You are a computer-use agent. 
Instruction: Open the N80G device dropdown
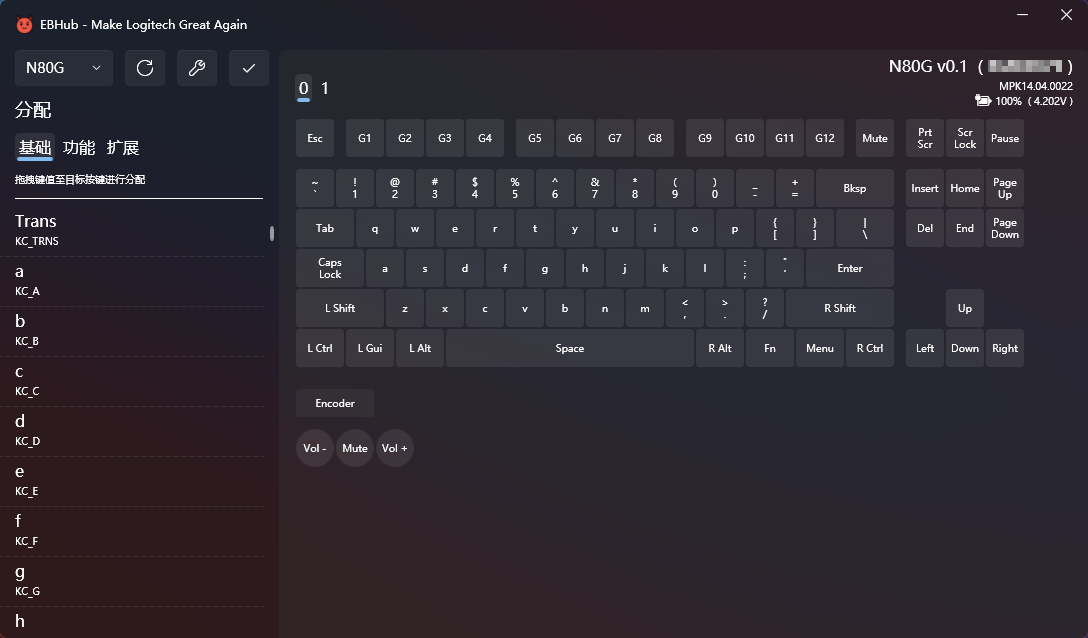pos(64,68)
